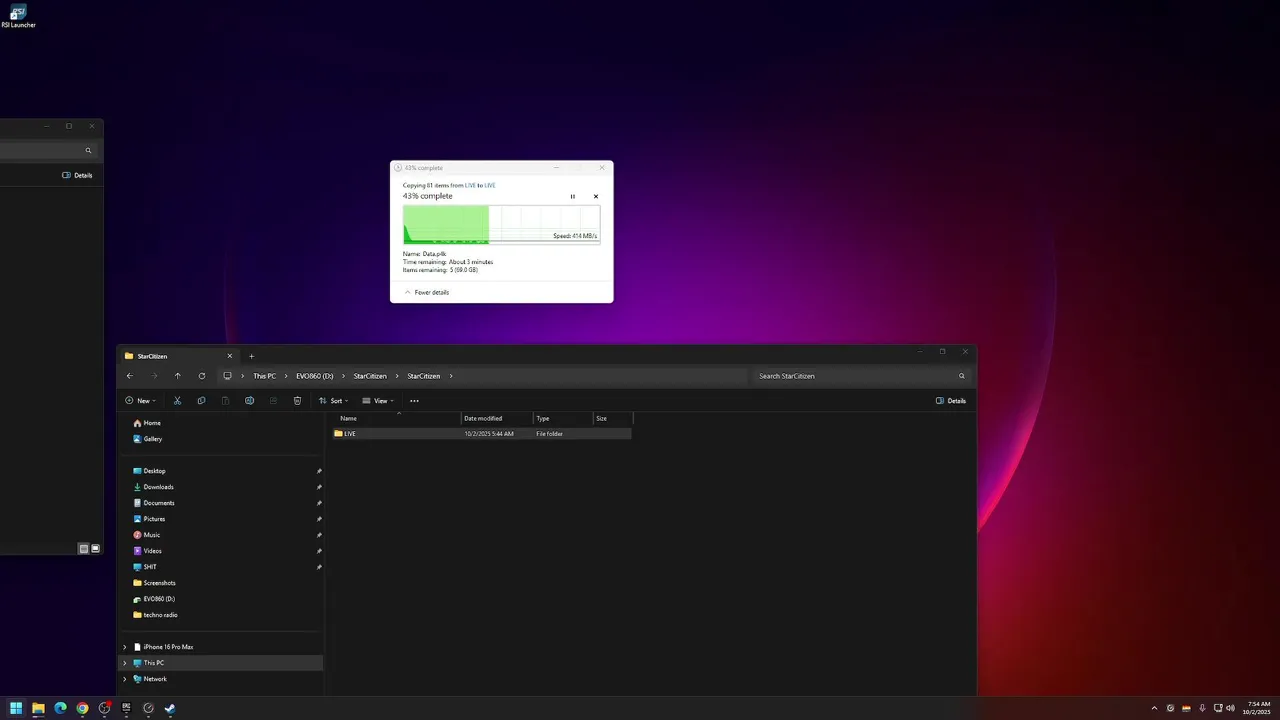Click the Rename icon in Explorer toolbar

pyautogui.click(x=249, y=401)
